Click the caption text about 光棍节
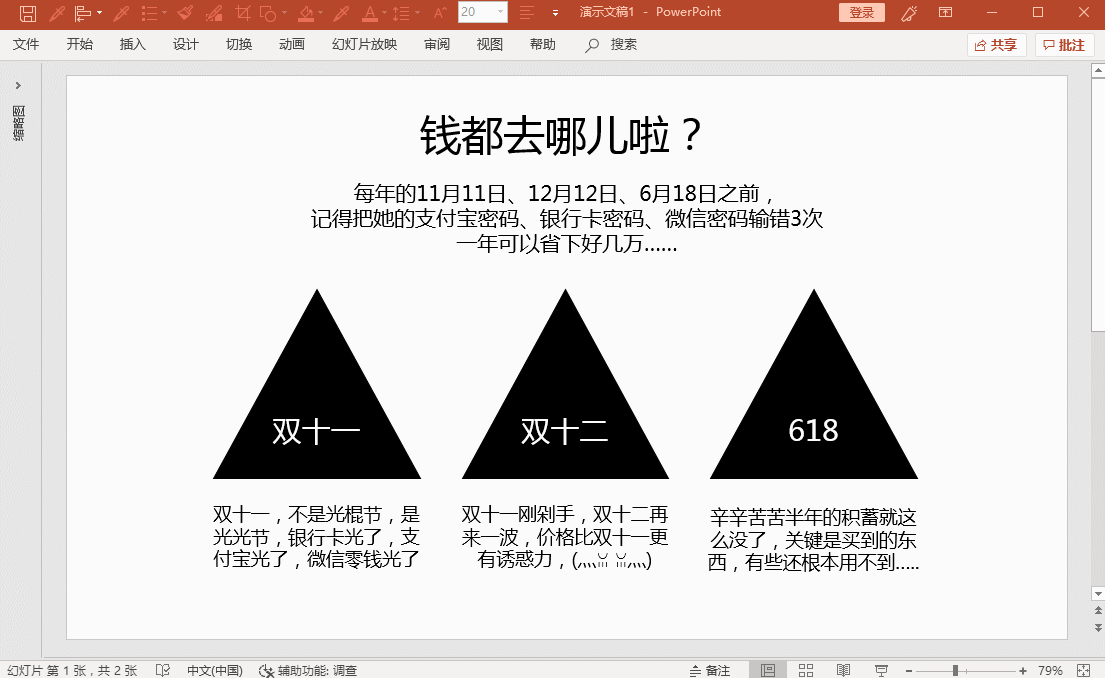This screenshot has width=1105, height=678. pyautogui.click(x=316, y=536)
